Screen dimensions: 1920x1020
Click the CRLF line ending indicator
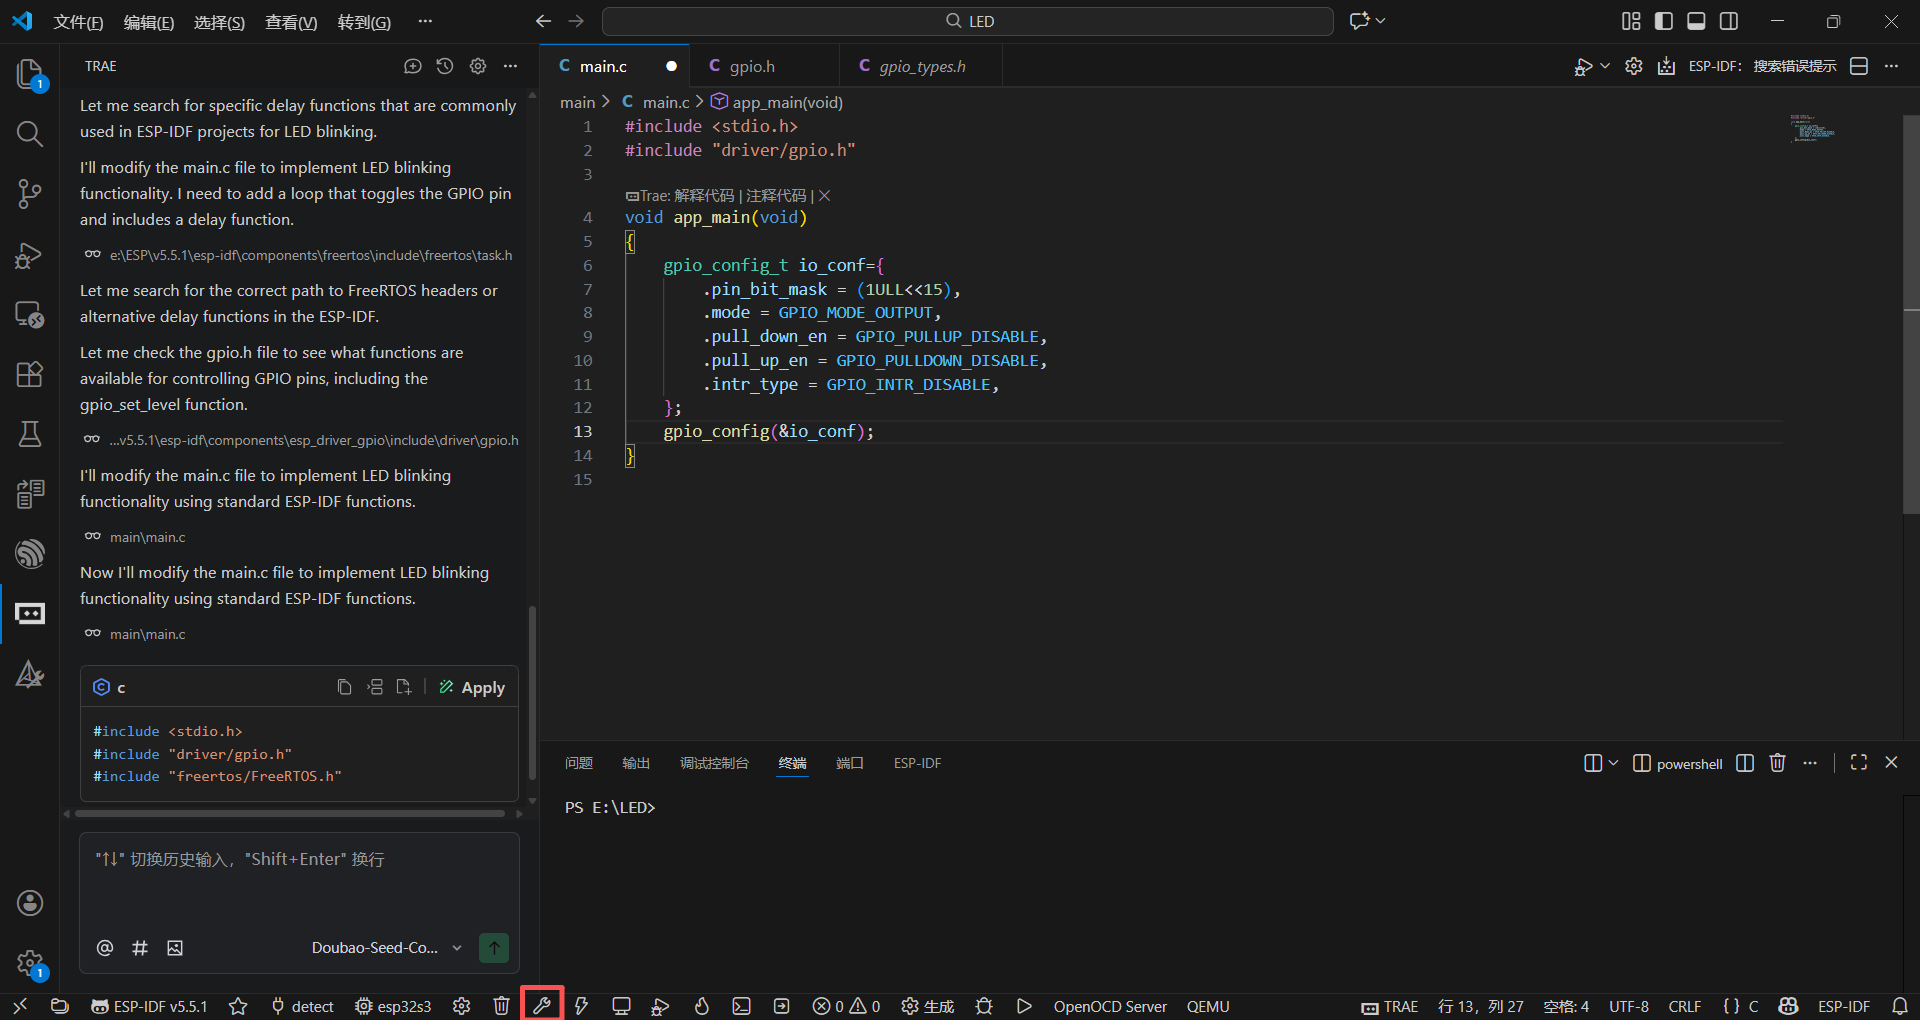[1685, 1006]
